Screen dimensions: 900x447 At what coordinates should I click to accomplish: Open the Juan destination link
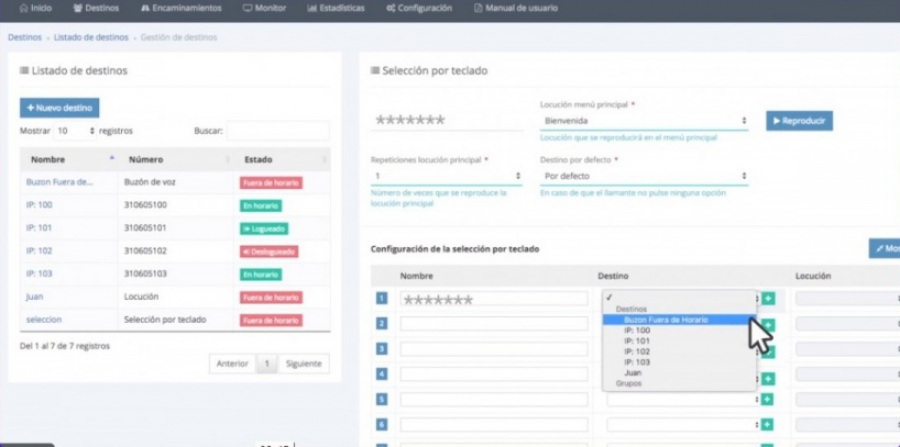pos(34,297)
